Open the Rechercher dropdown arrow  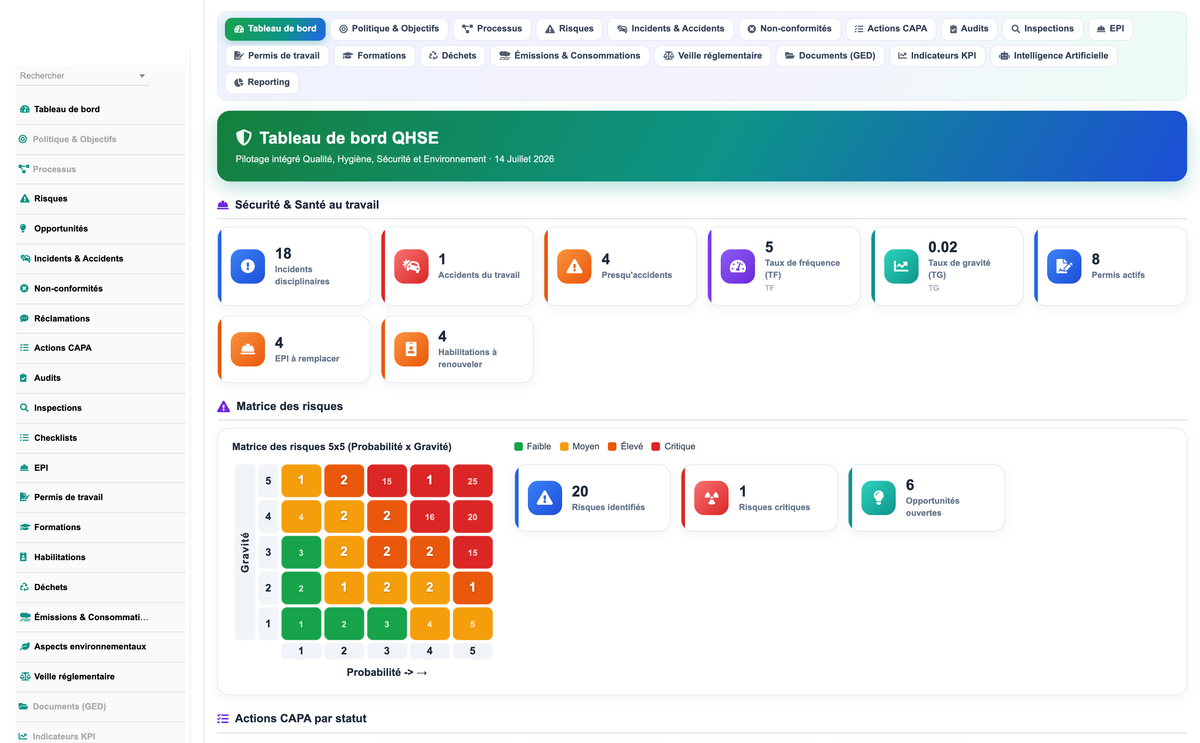[142, 76]
